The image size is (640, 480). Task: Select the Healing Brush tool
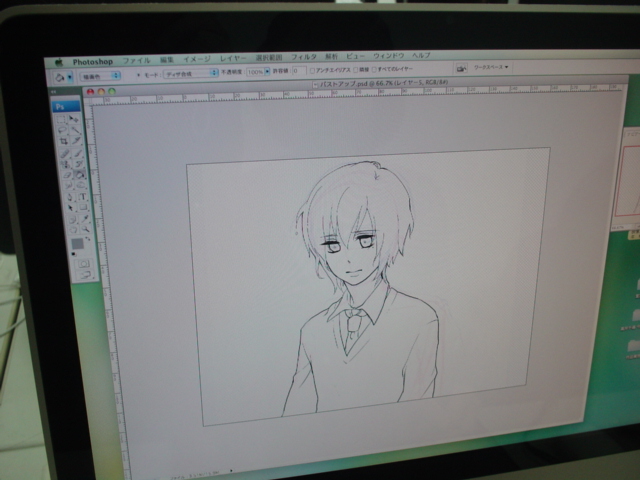[x=64, y=153]
